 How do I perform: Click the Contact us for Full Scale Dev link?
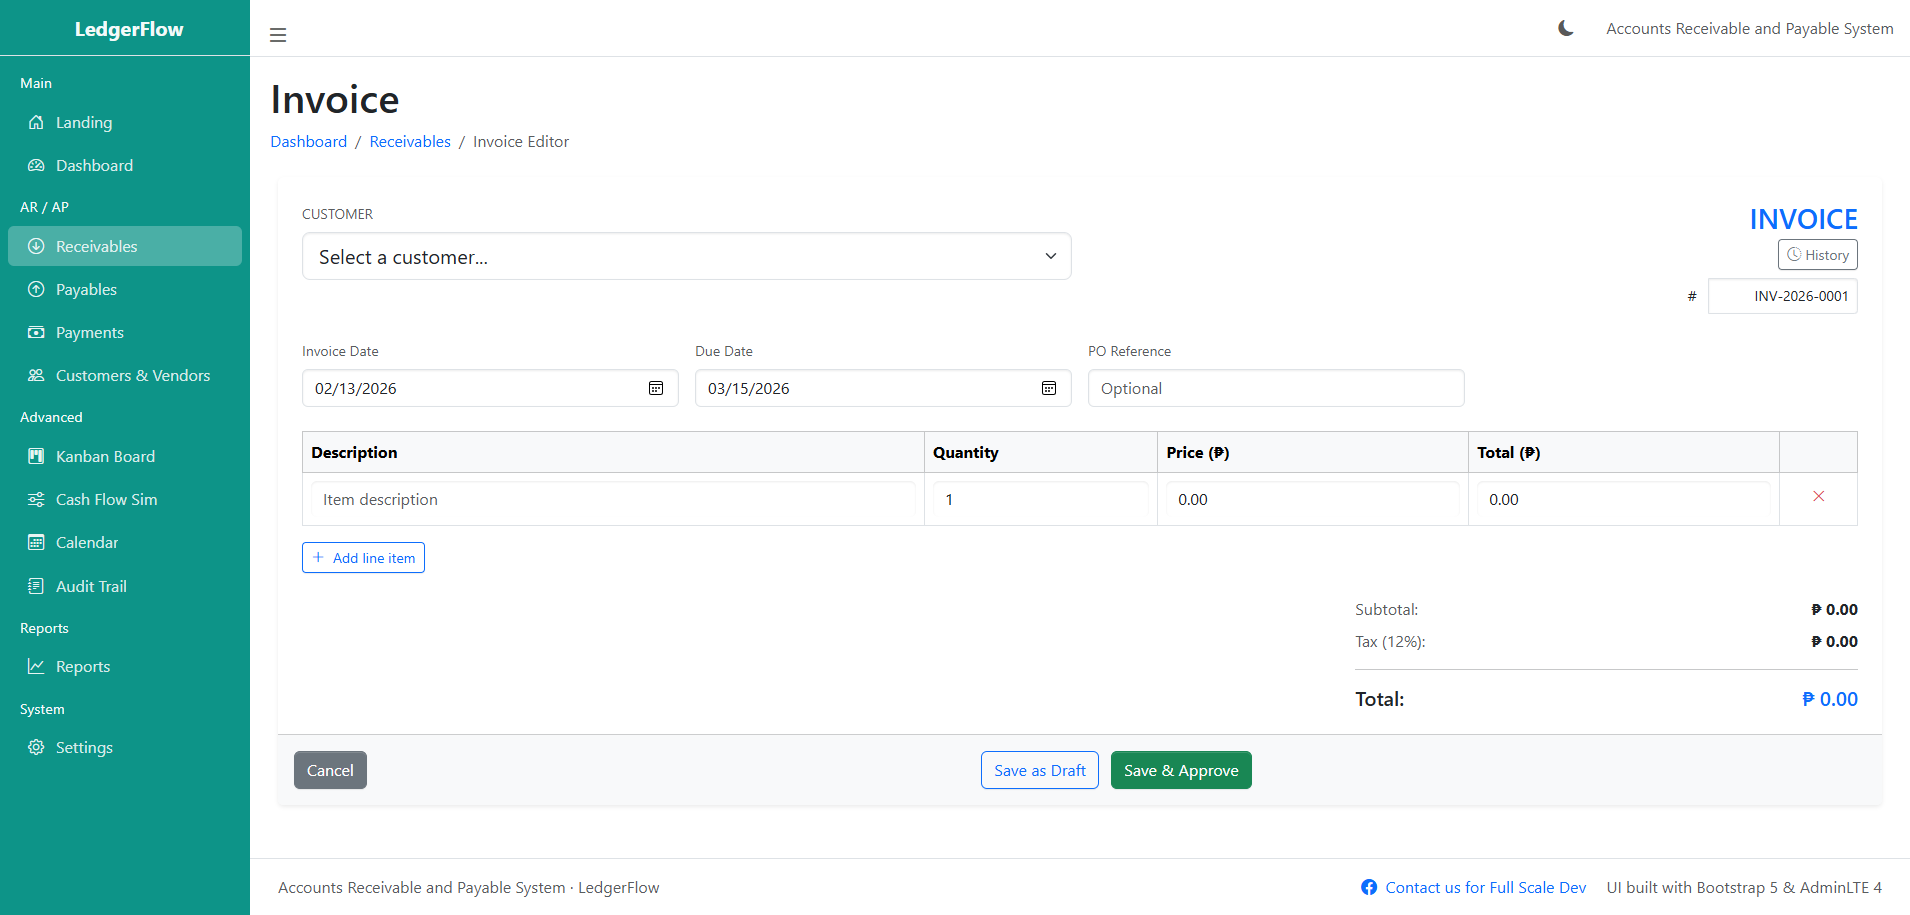1485,887
